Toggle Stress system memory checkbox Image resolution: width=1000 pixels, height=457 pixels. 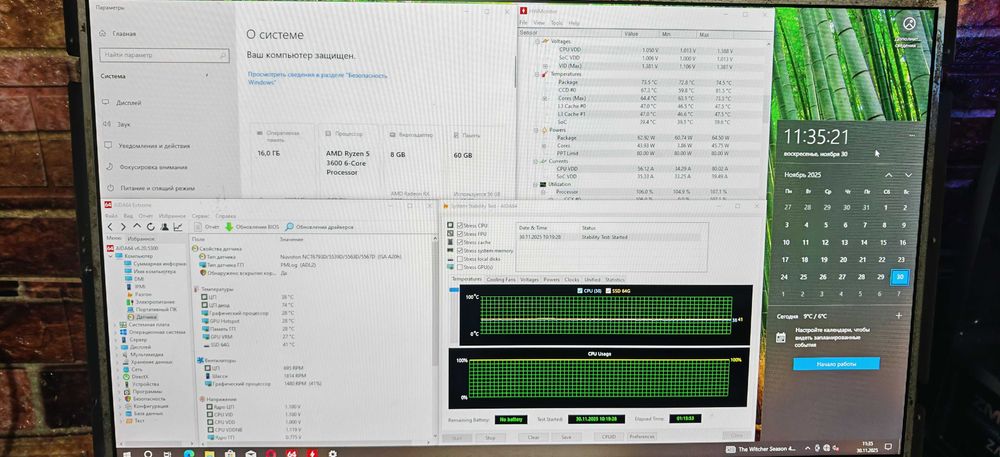point(459,251)
